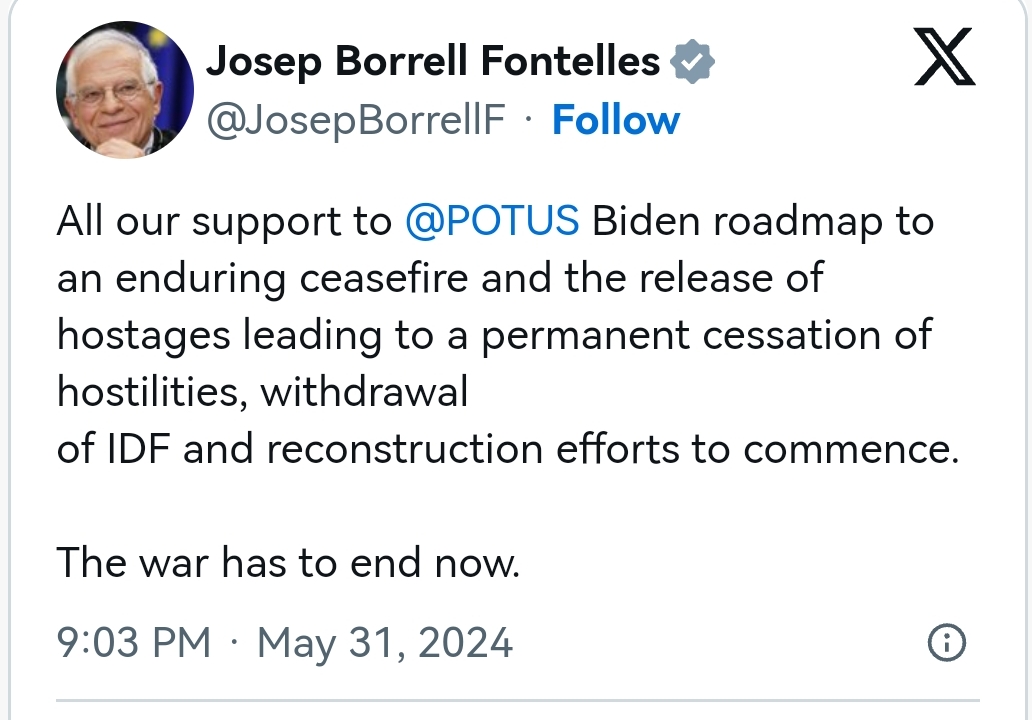The image size is (1032, 720).
Task: Click the words "All our support to"
Action: (224, 221)
